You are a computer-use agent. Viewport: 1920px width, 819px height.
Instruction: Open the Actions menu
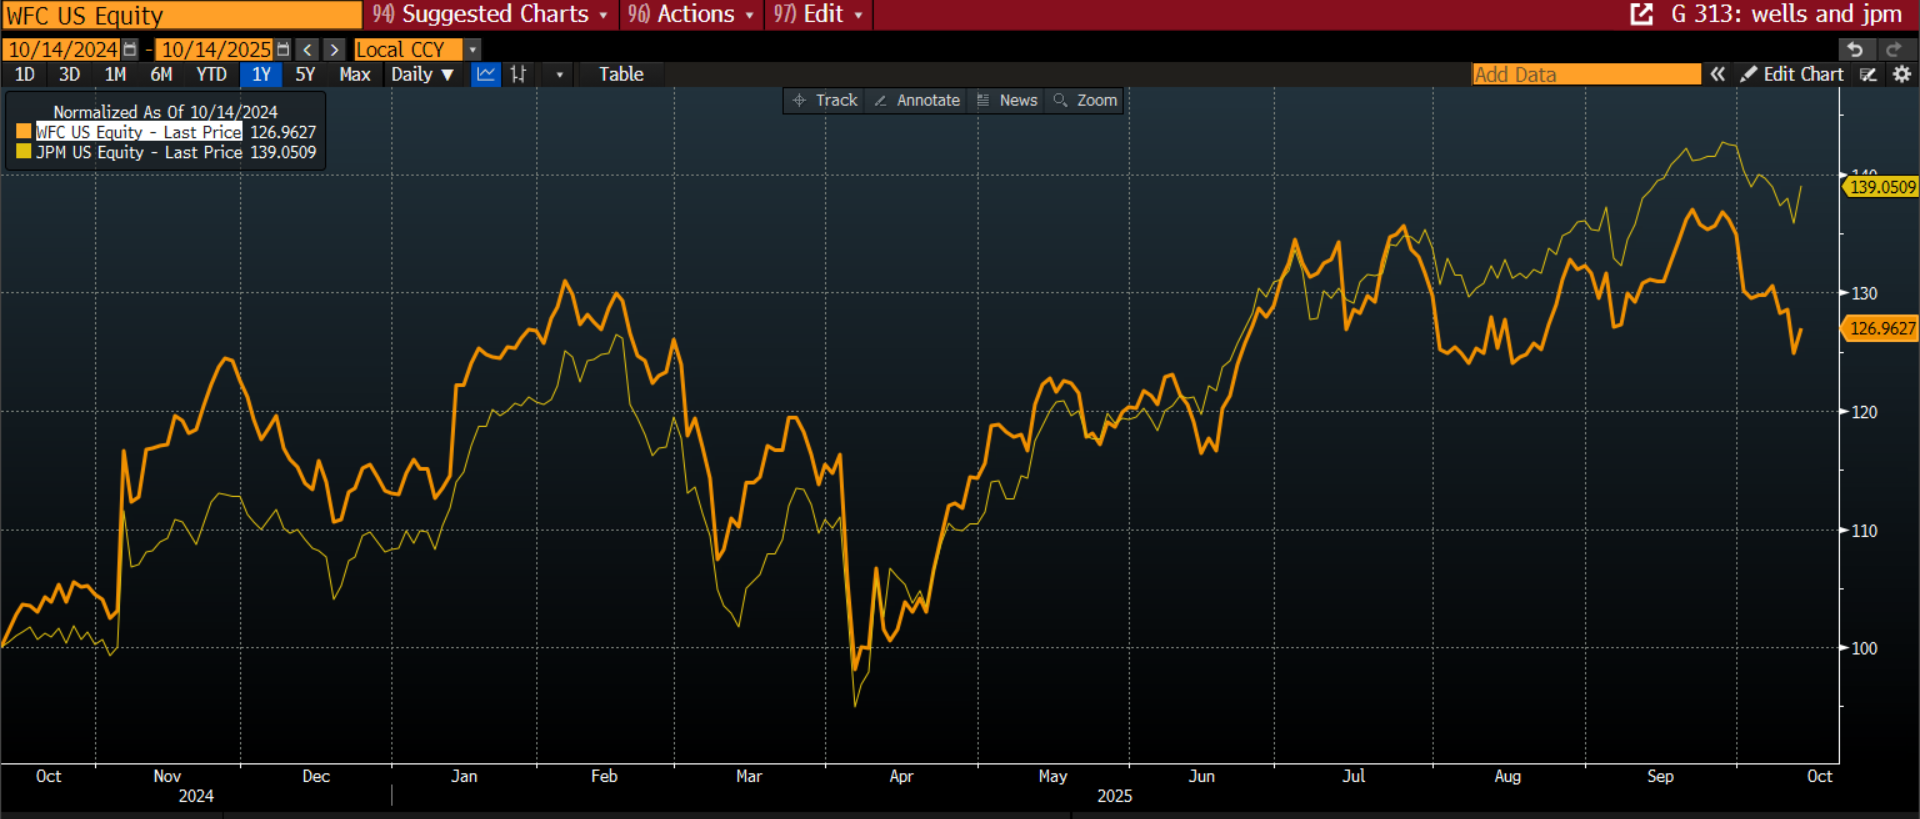[691, 14]
